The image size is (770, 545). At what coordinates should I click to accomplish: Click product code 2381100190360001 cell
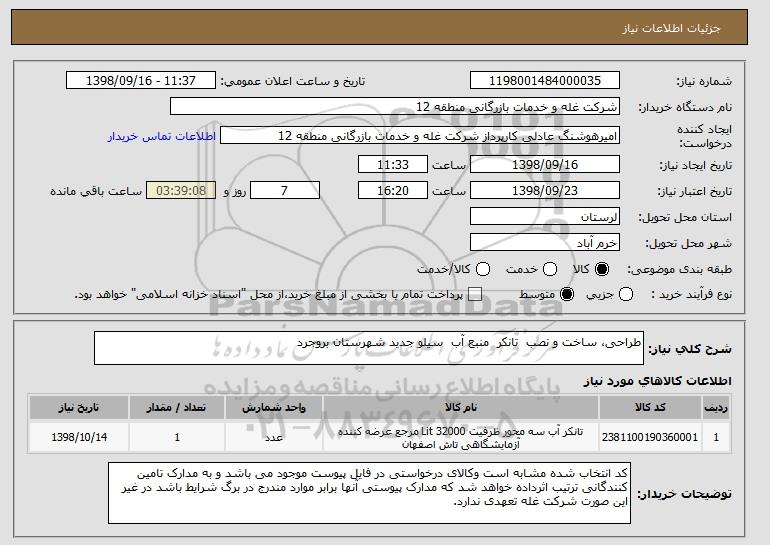[650, 437]
